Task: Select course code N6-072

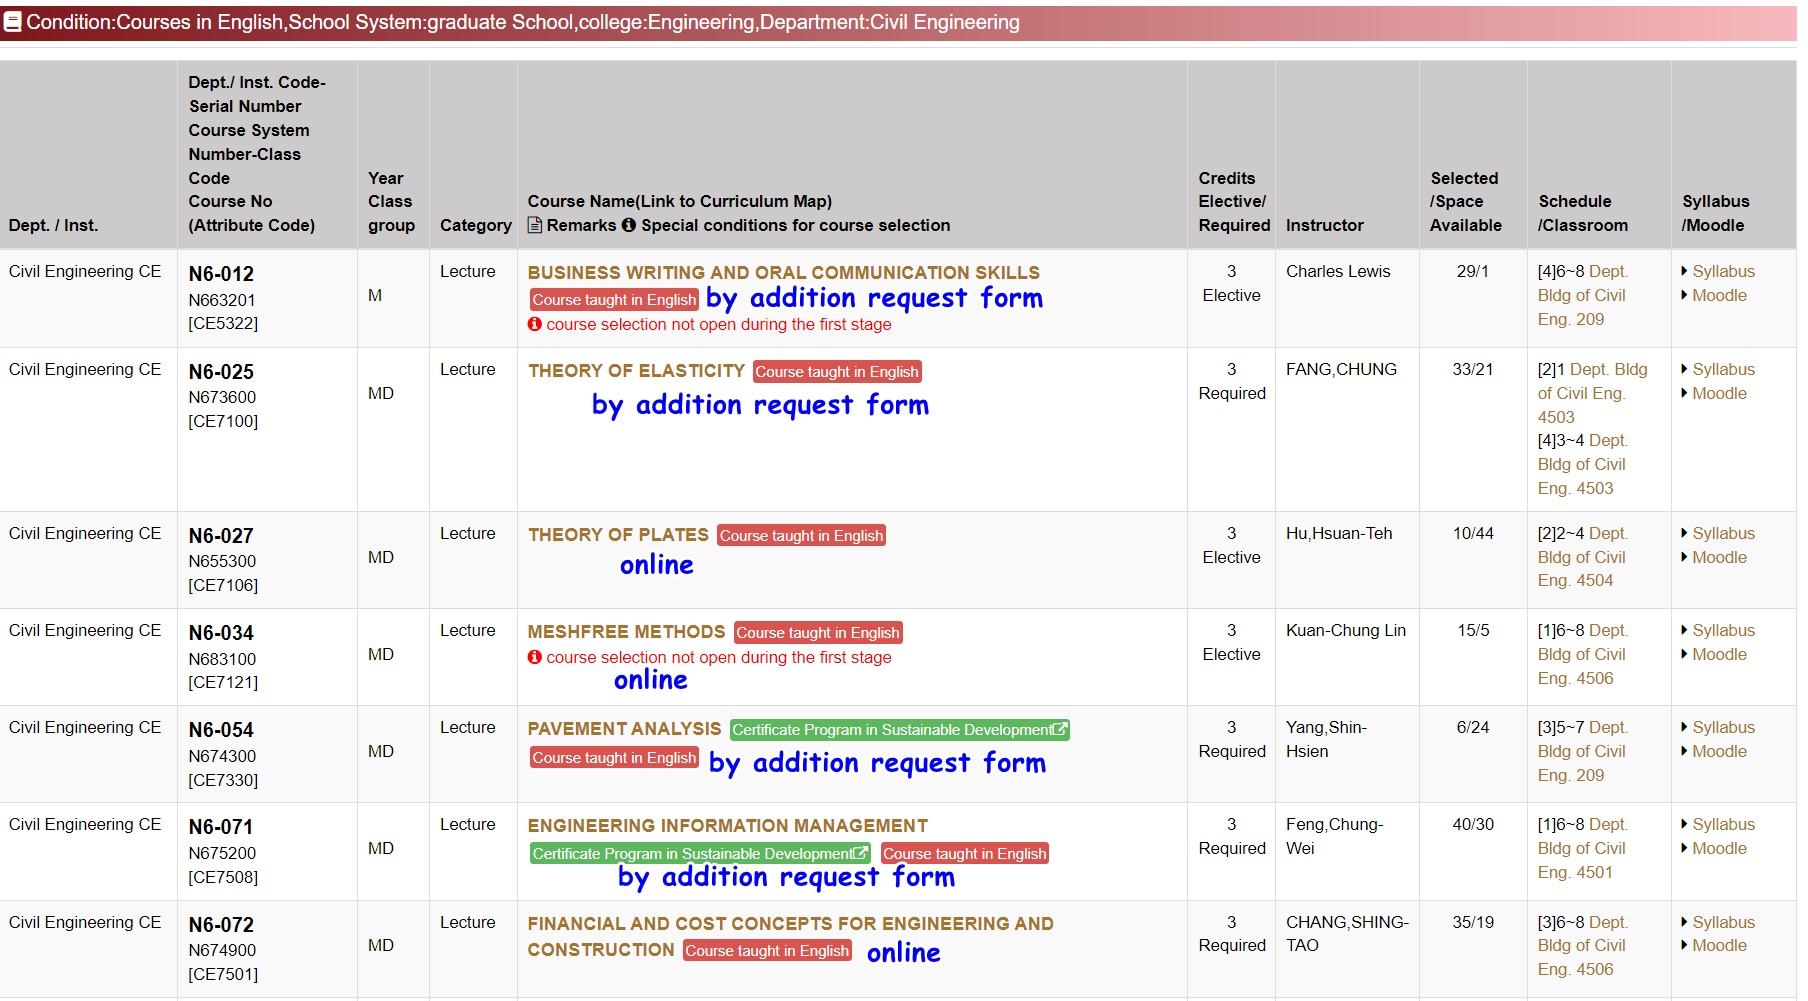Action: click(221, 925)
